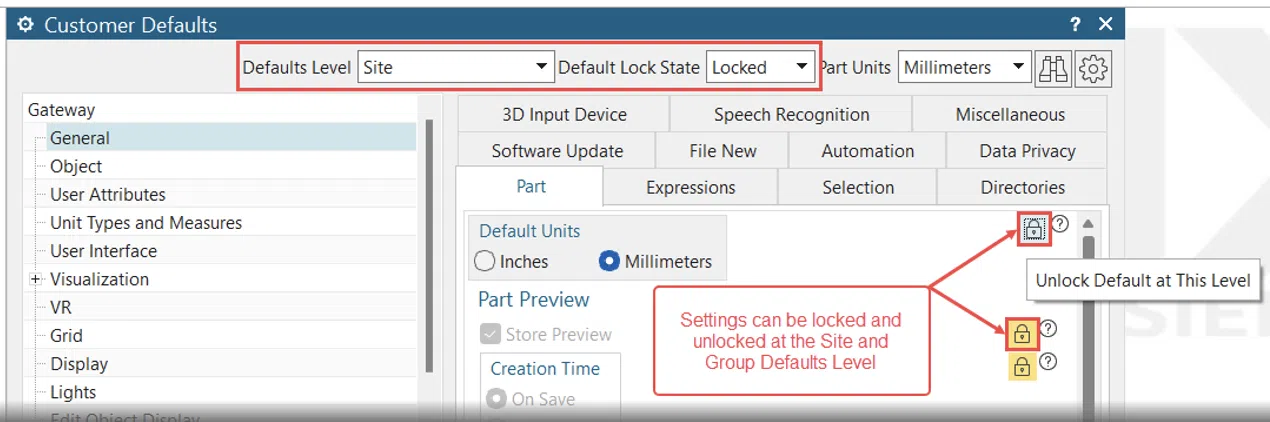
Task: Click the title bar help question mark
Action: click(x=1075, y=24)
